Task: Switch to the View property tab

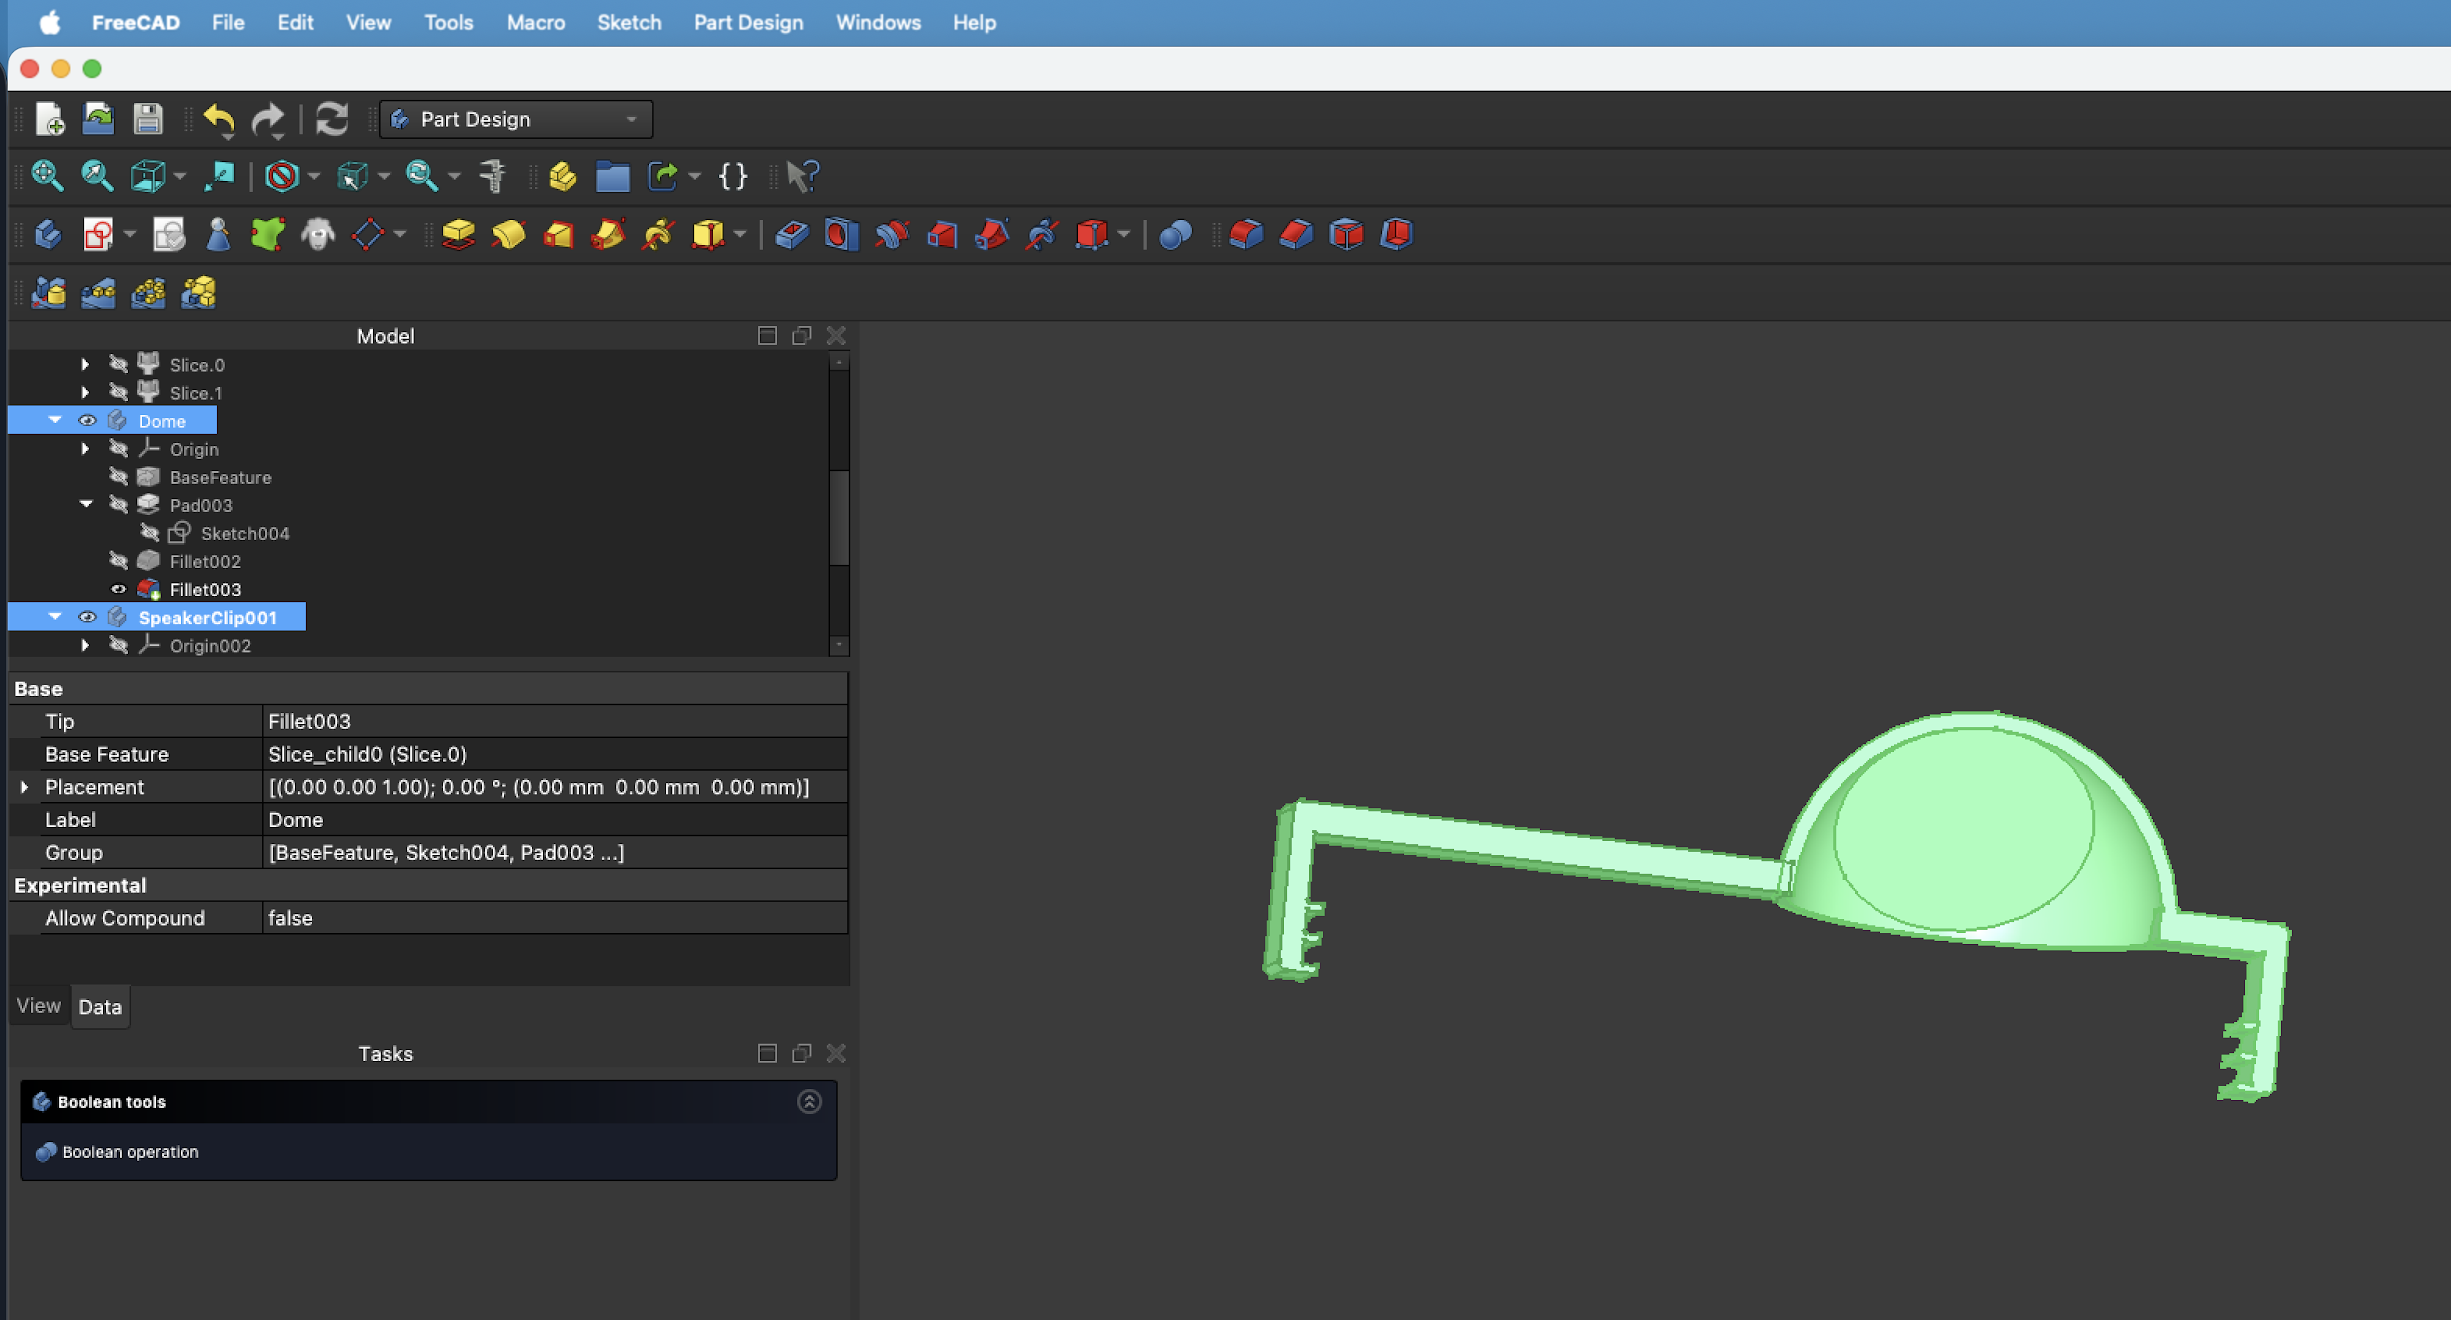Action: pos(38,1006)
